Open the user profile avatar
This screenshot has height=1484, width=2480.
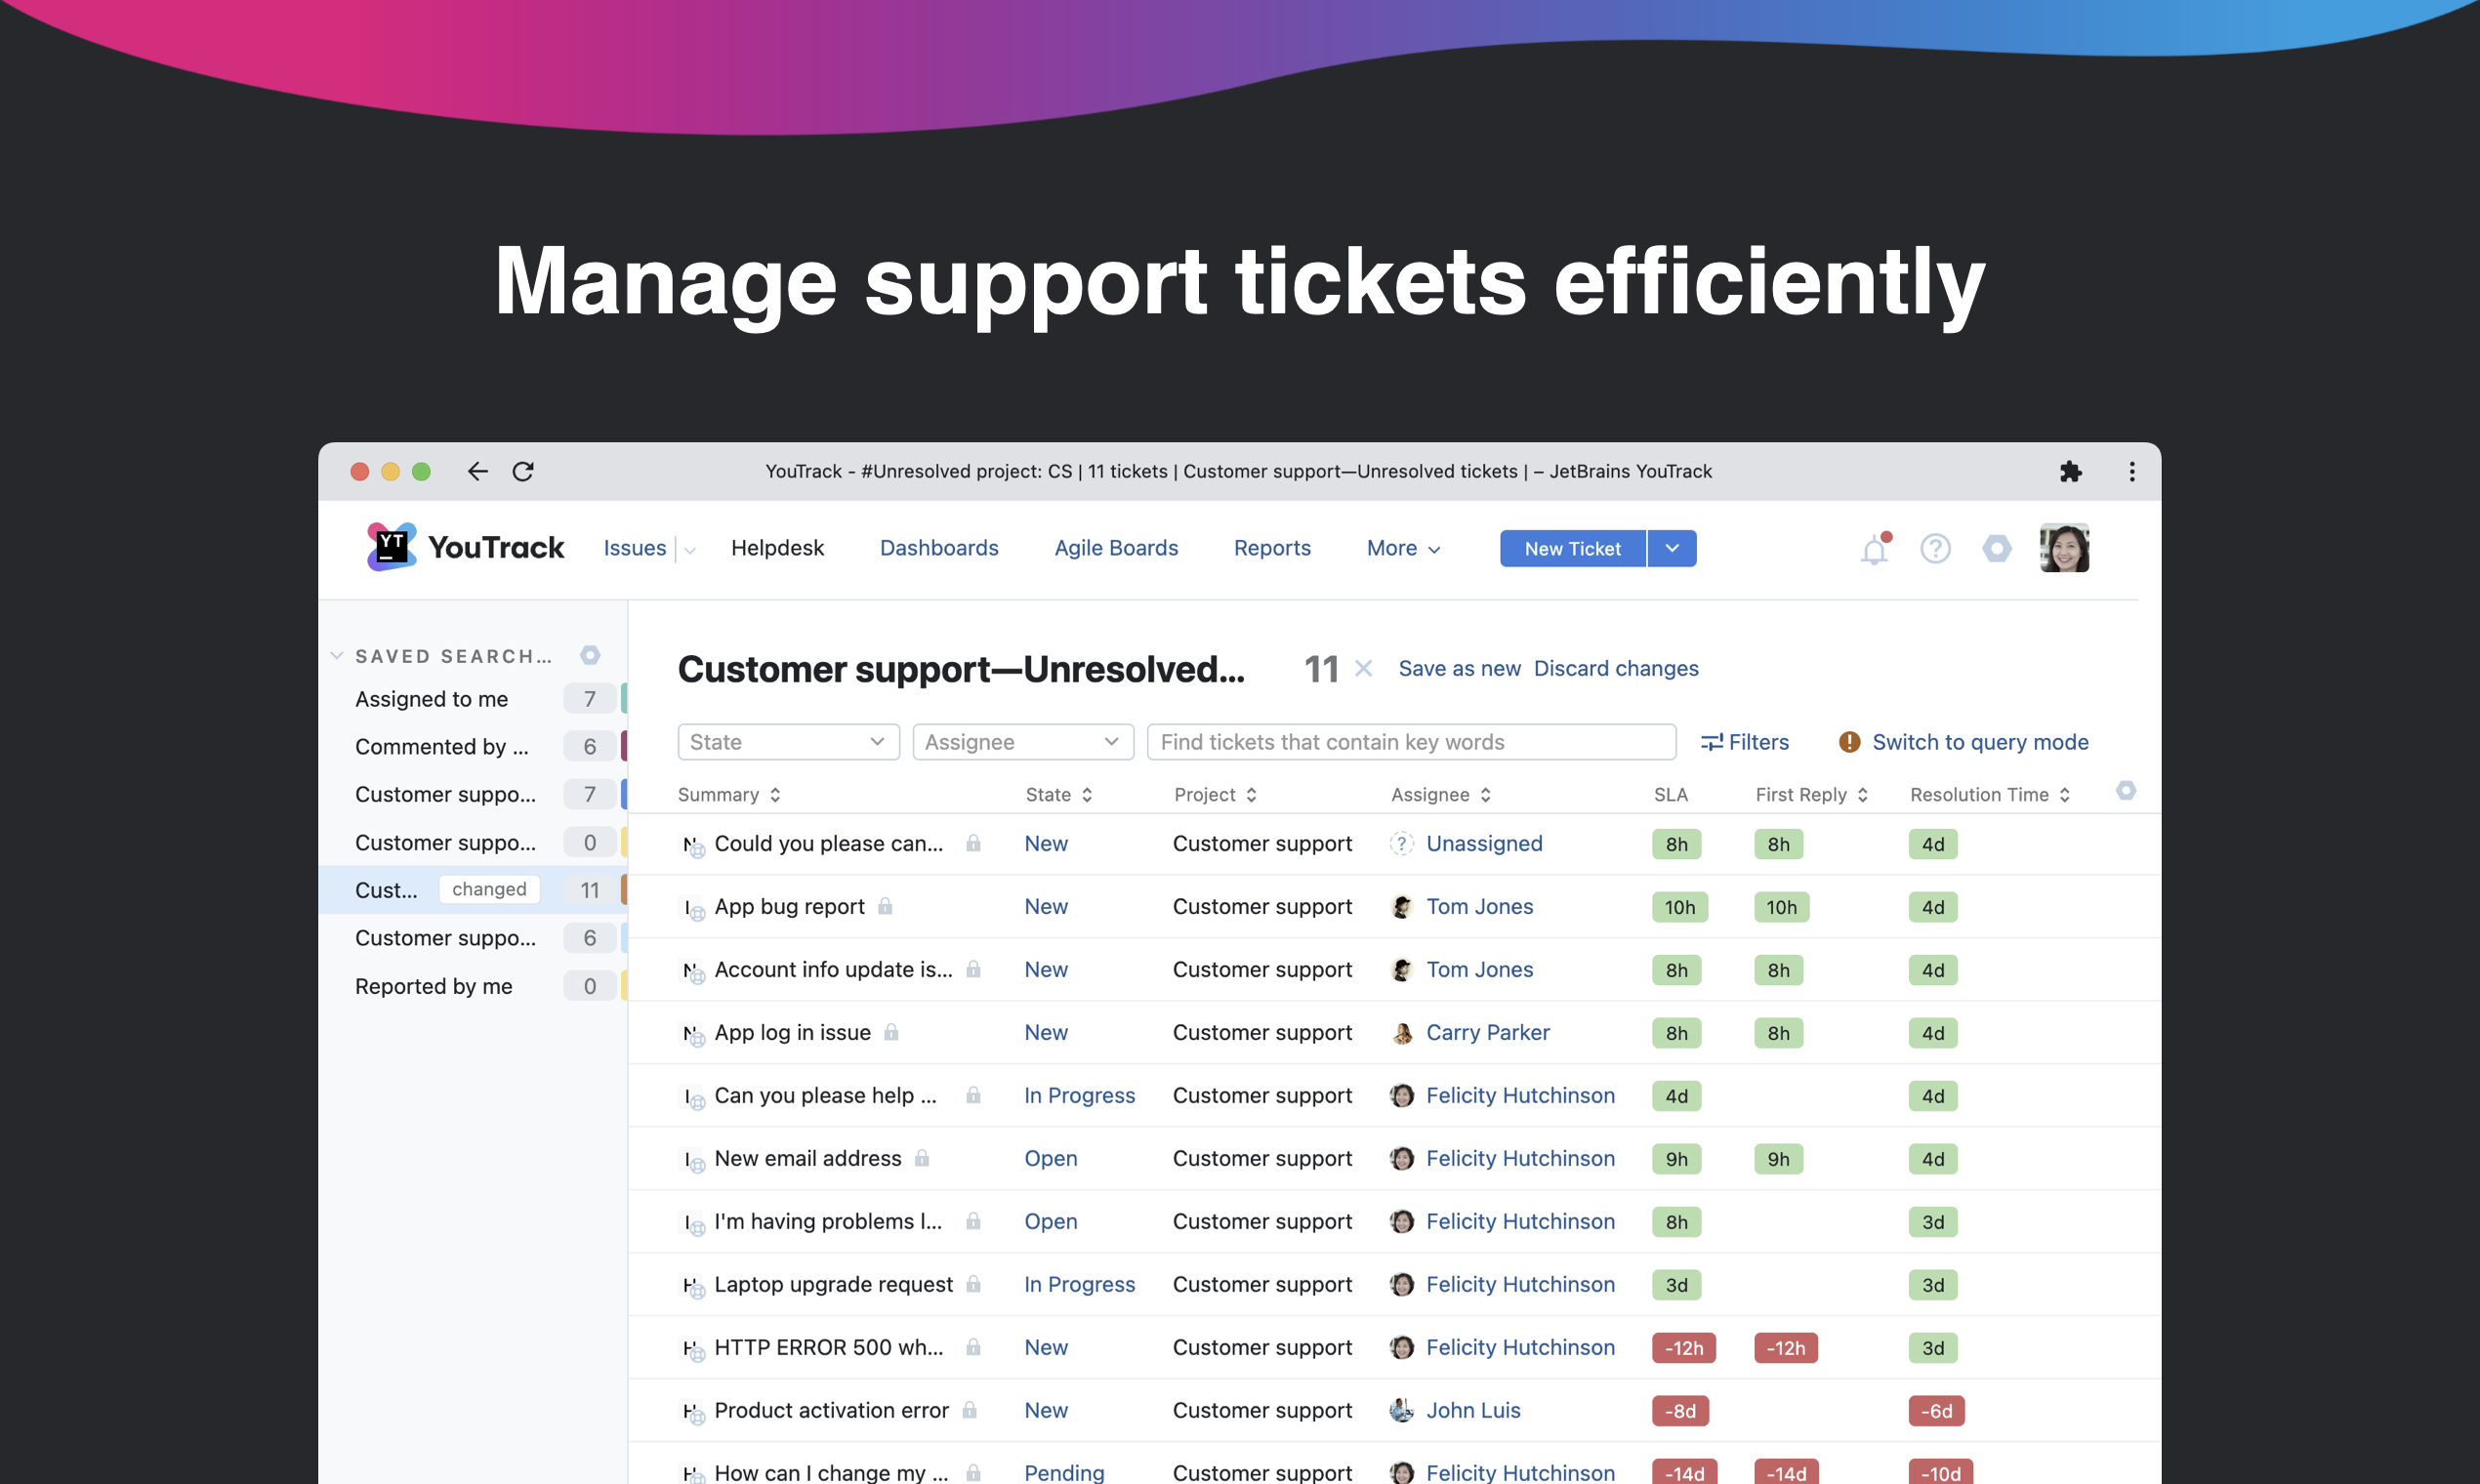coord(2064,547)
